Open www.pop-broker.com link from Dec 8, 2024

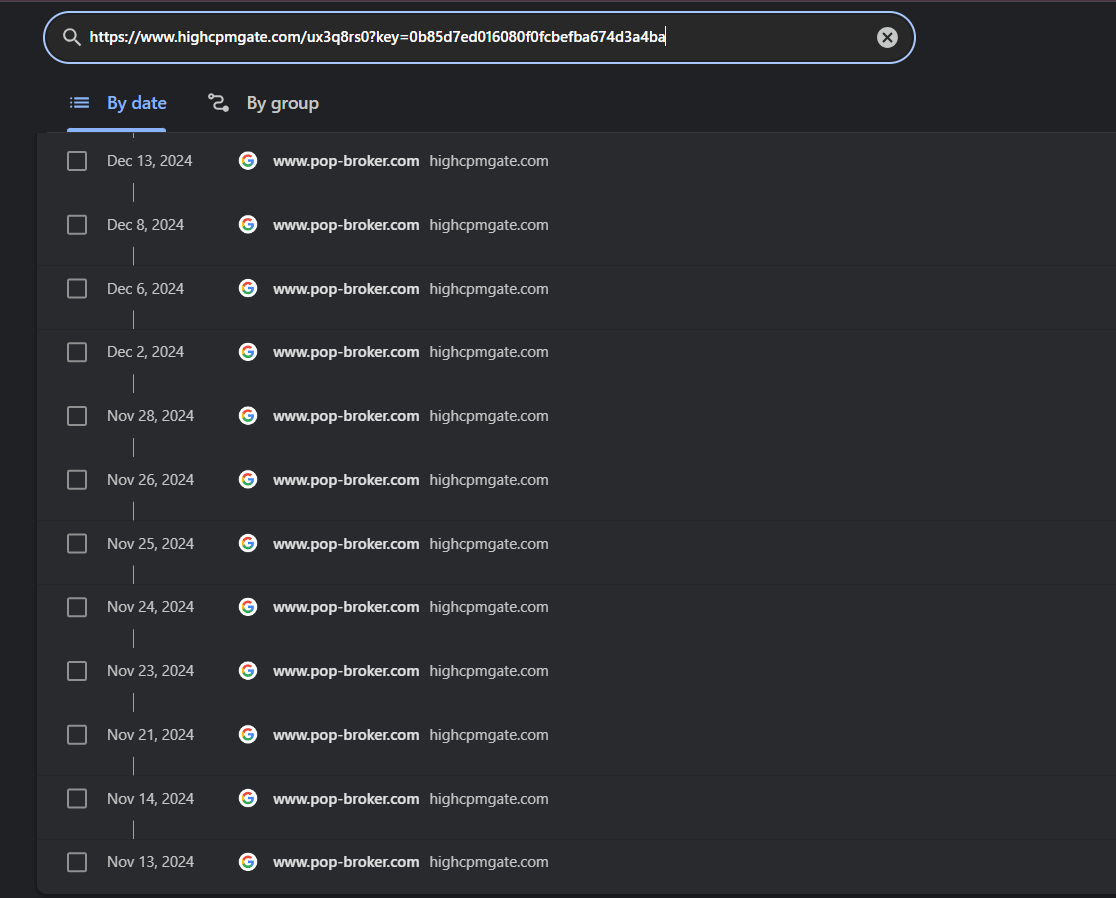pyautogui.click(x=346, y=226)
